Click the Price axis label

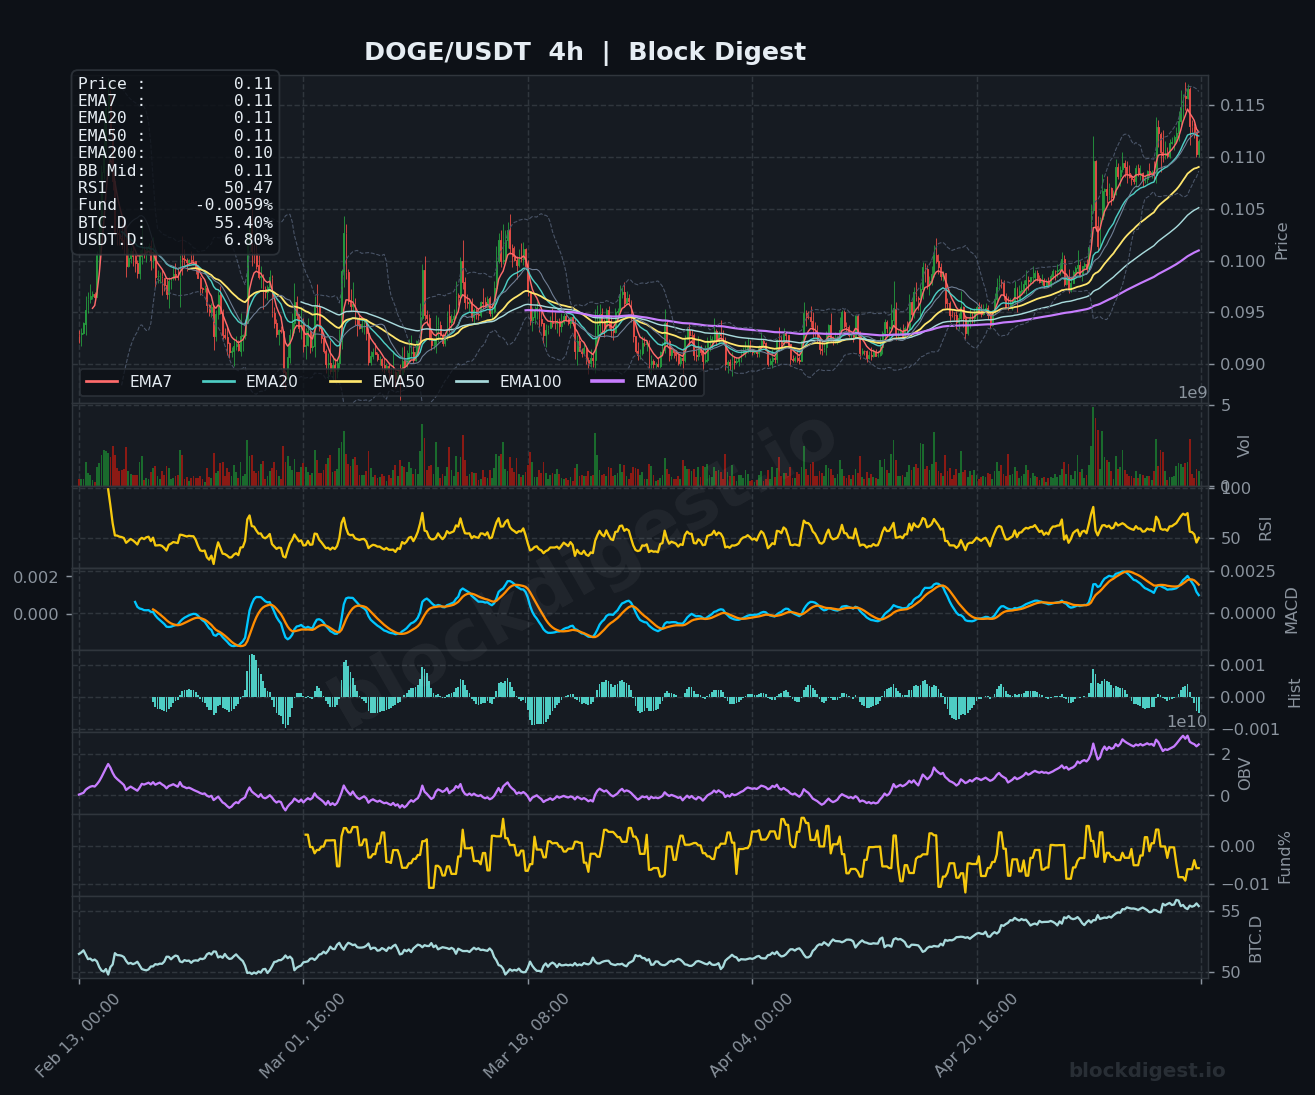click(x=1282, y=241)
